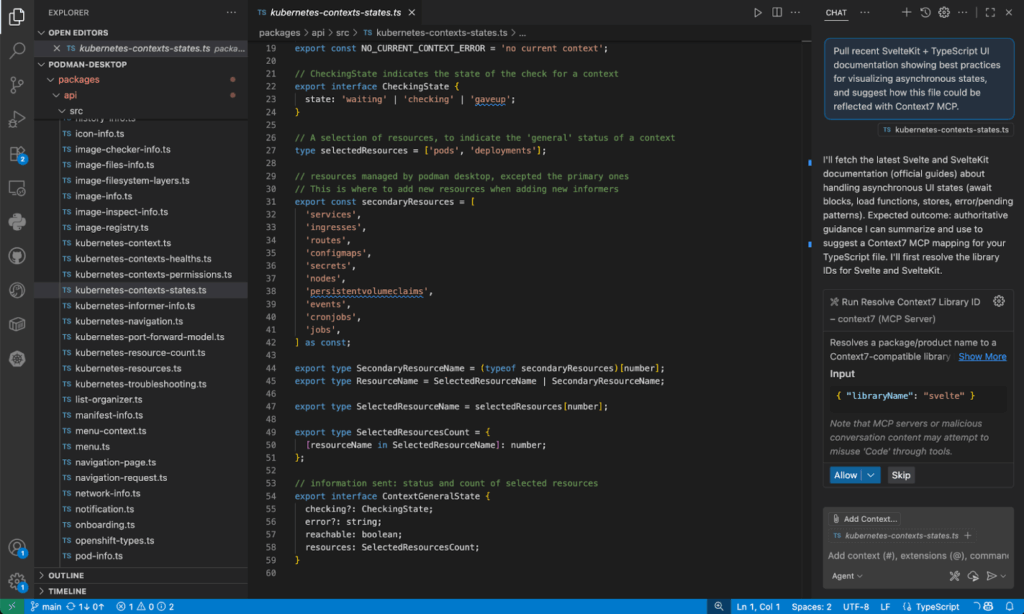Expand the Timeline section
This screenshot has width=1024, height=614.
tap(67, 591)
